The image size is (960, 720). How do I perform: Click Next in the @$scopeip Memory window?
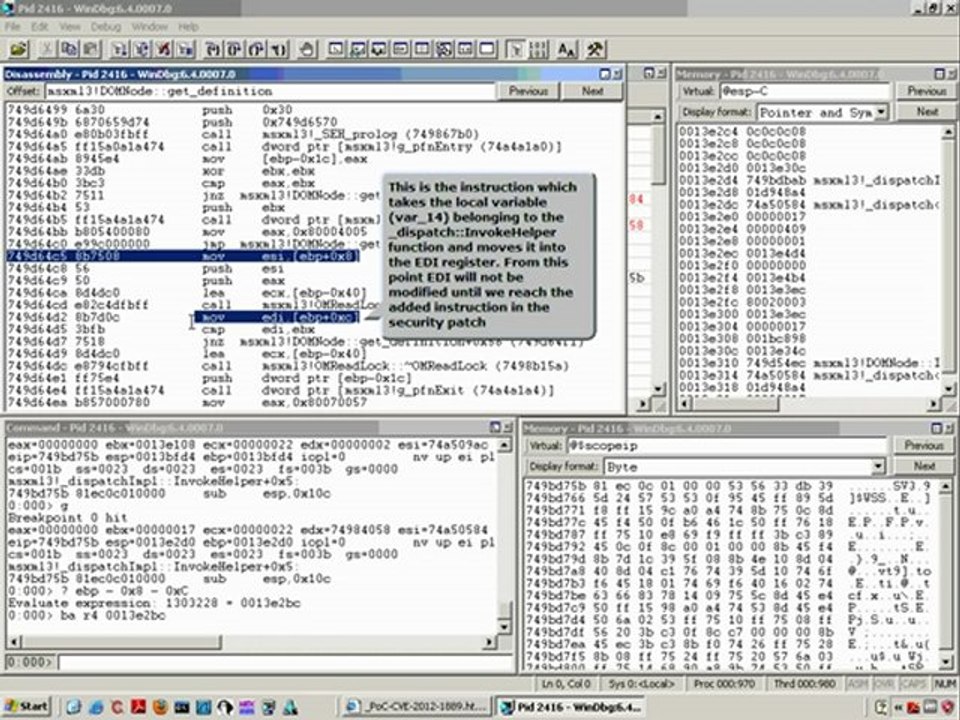923,467
